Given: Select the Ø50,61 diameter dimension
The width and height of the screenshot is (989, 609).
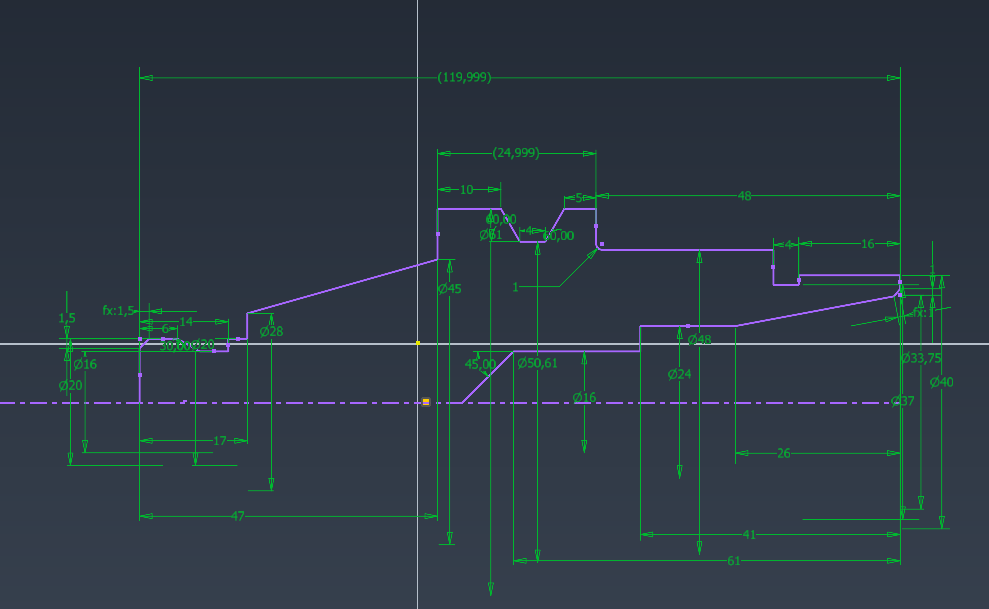Looking at the screenshot, I should (x=537, y=363).
